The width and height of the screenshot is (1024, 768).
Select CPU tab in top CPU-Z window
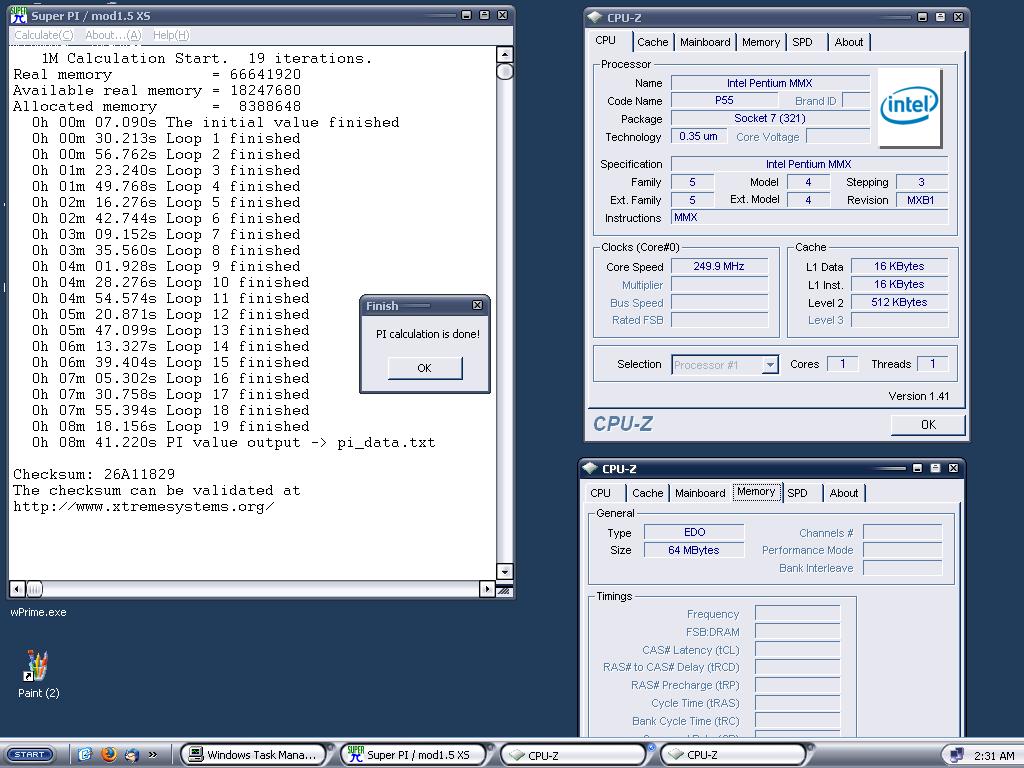605,40
